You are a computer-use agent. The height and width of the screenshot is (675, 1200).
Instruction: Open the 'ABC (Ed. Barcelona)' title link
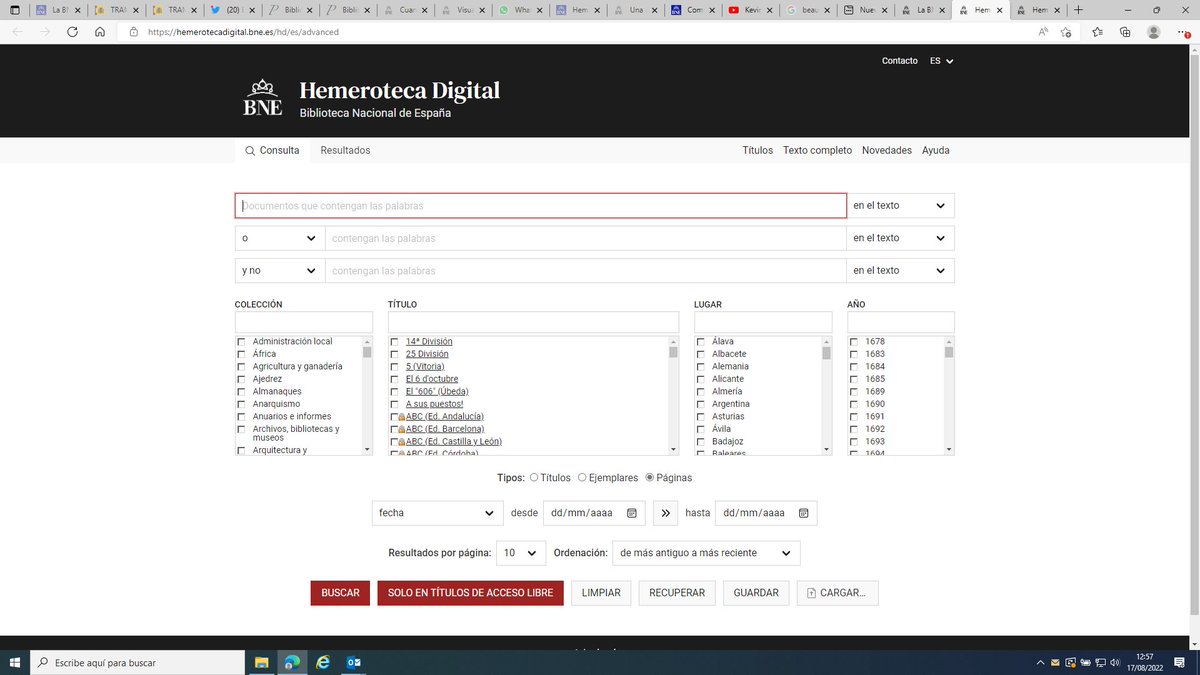point(446,428)
